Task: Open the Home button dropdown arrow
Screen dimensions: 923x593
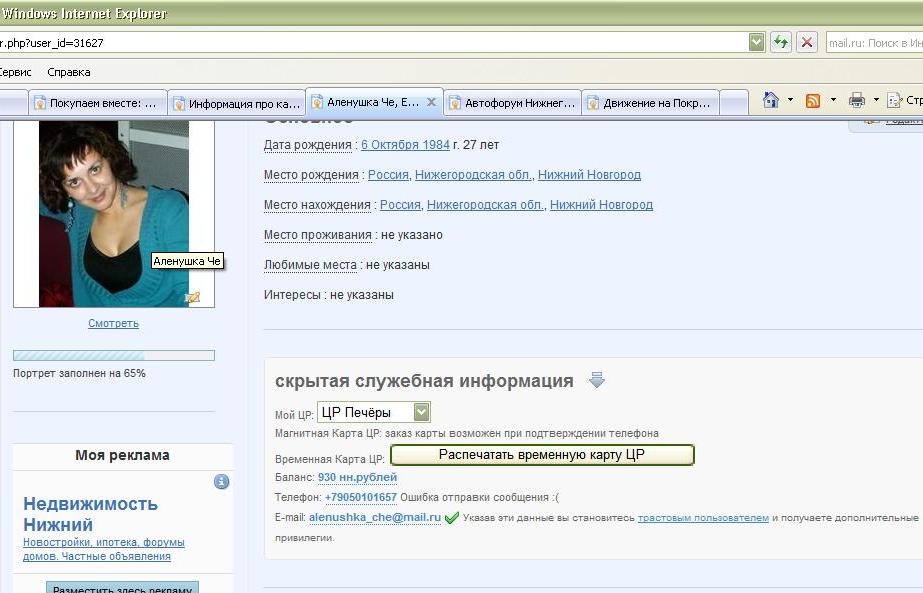Action: 790,100
